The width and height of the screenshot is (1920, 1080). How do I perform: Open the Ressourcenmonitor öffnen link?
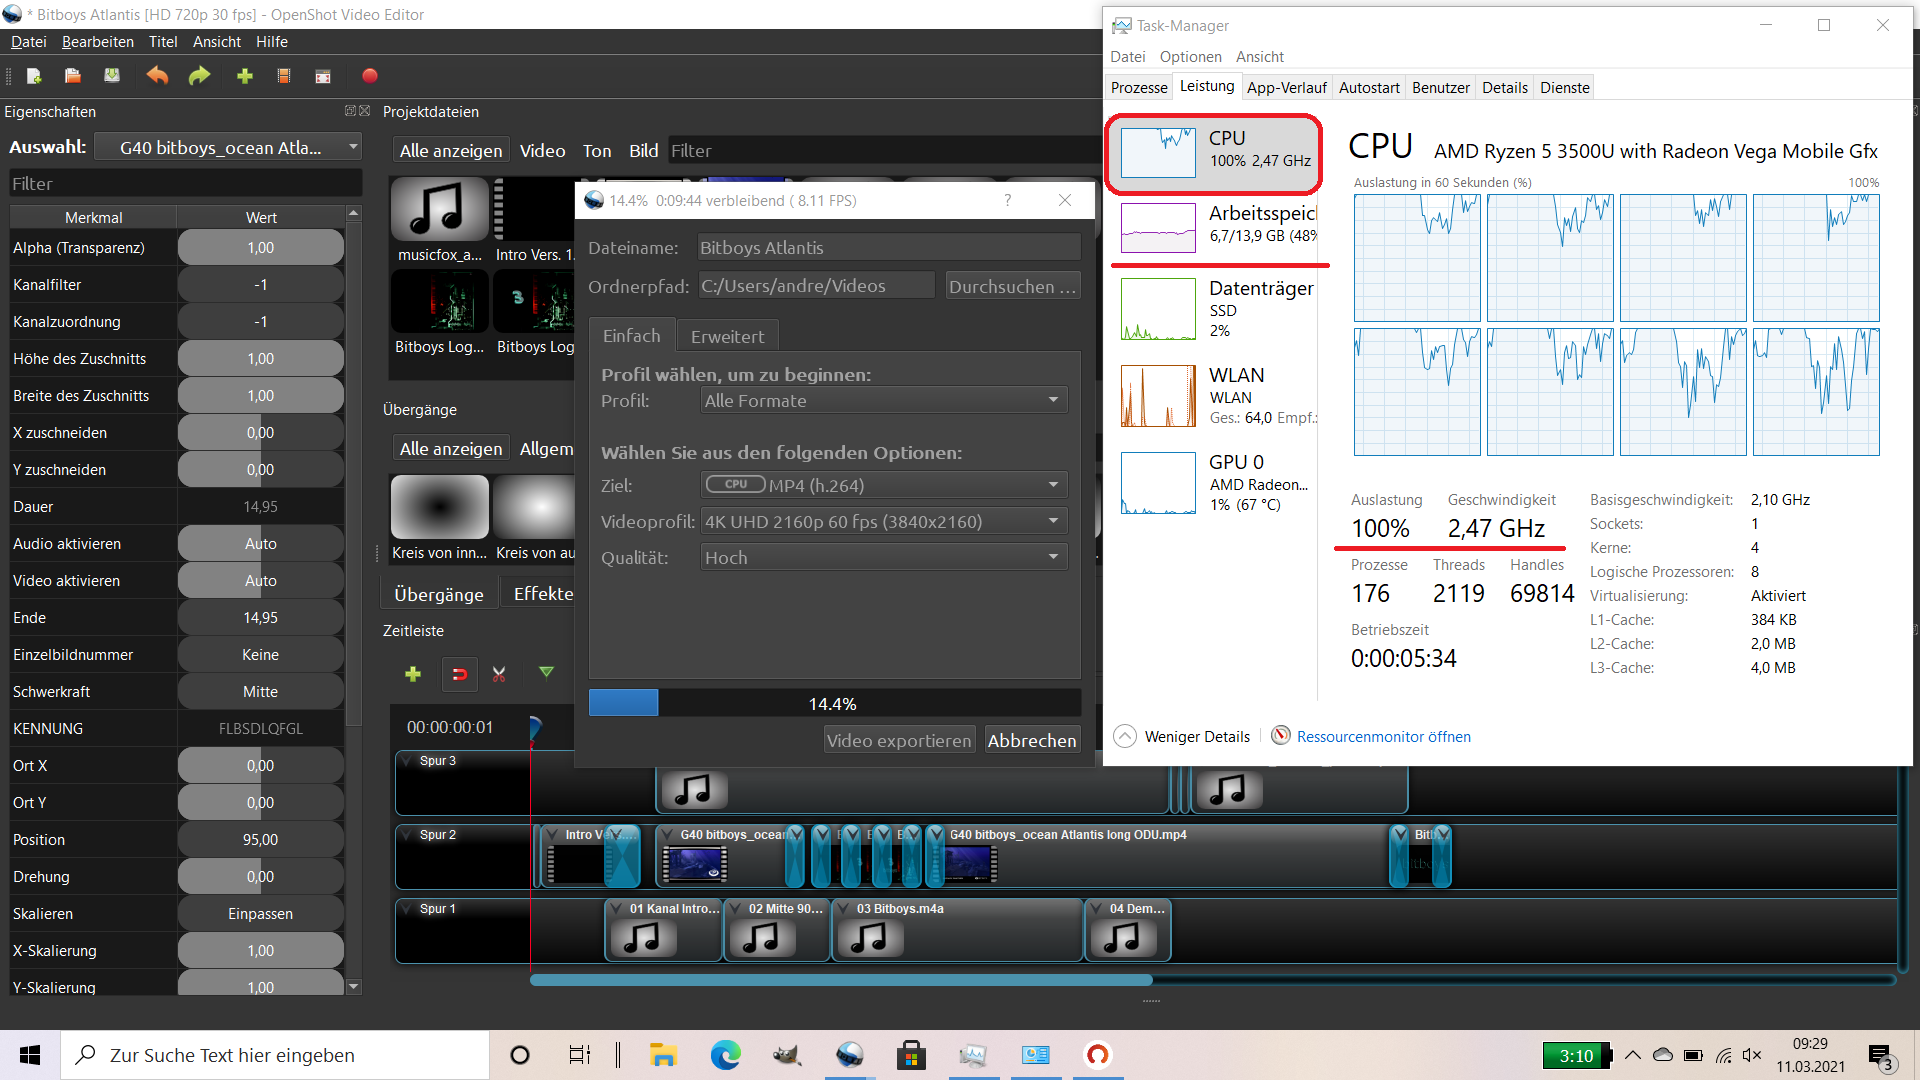click(x=1383, y=736)
